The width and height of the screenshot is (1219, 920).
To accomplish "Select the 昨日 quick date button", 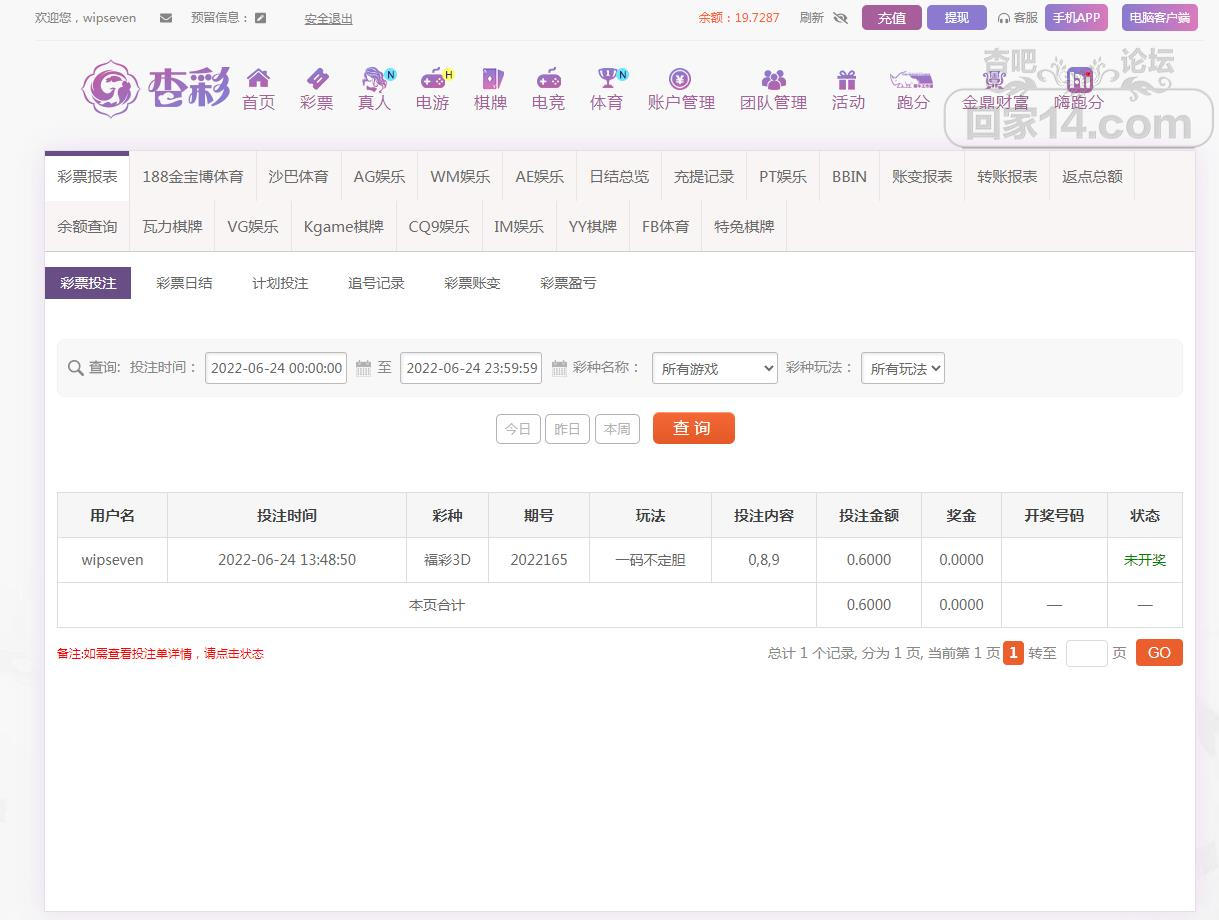I will (567, 429).
